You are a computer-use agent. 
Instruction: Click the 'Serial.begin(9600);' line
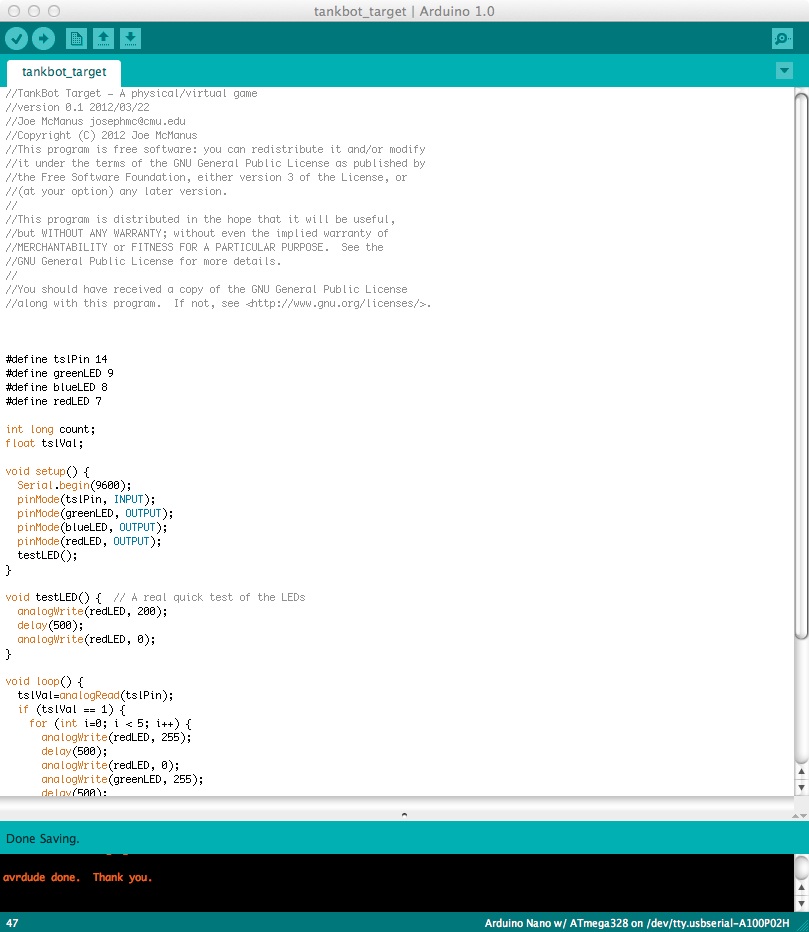pyautogui.click(x=74, y=485)
